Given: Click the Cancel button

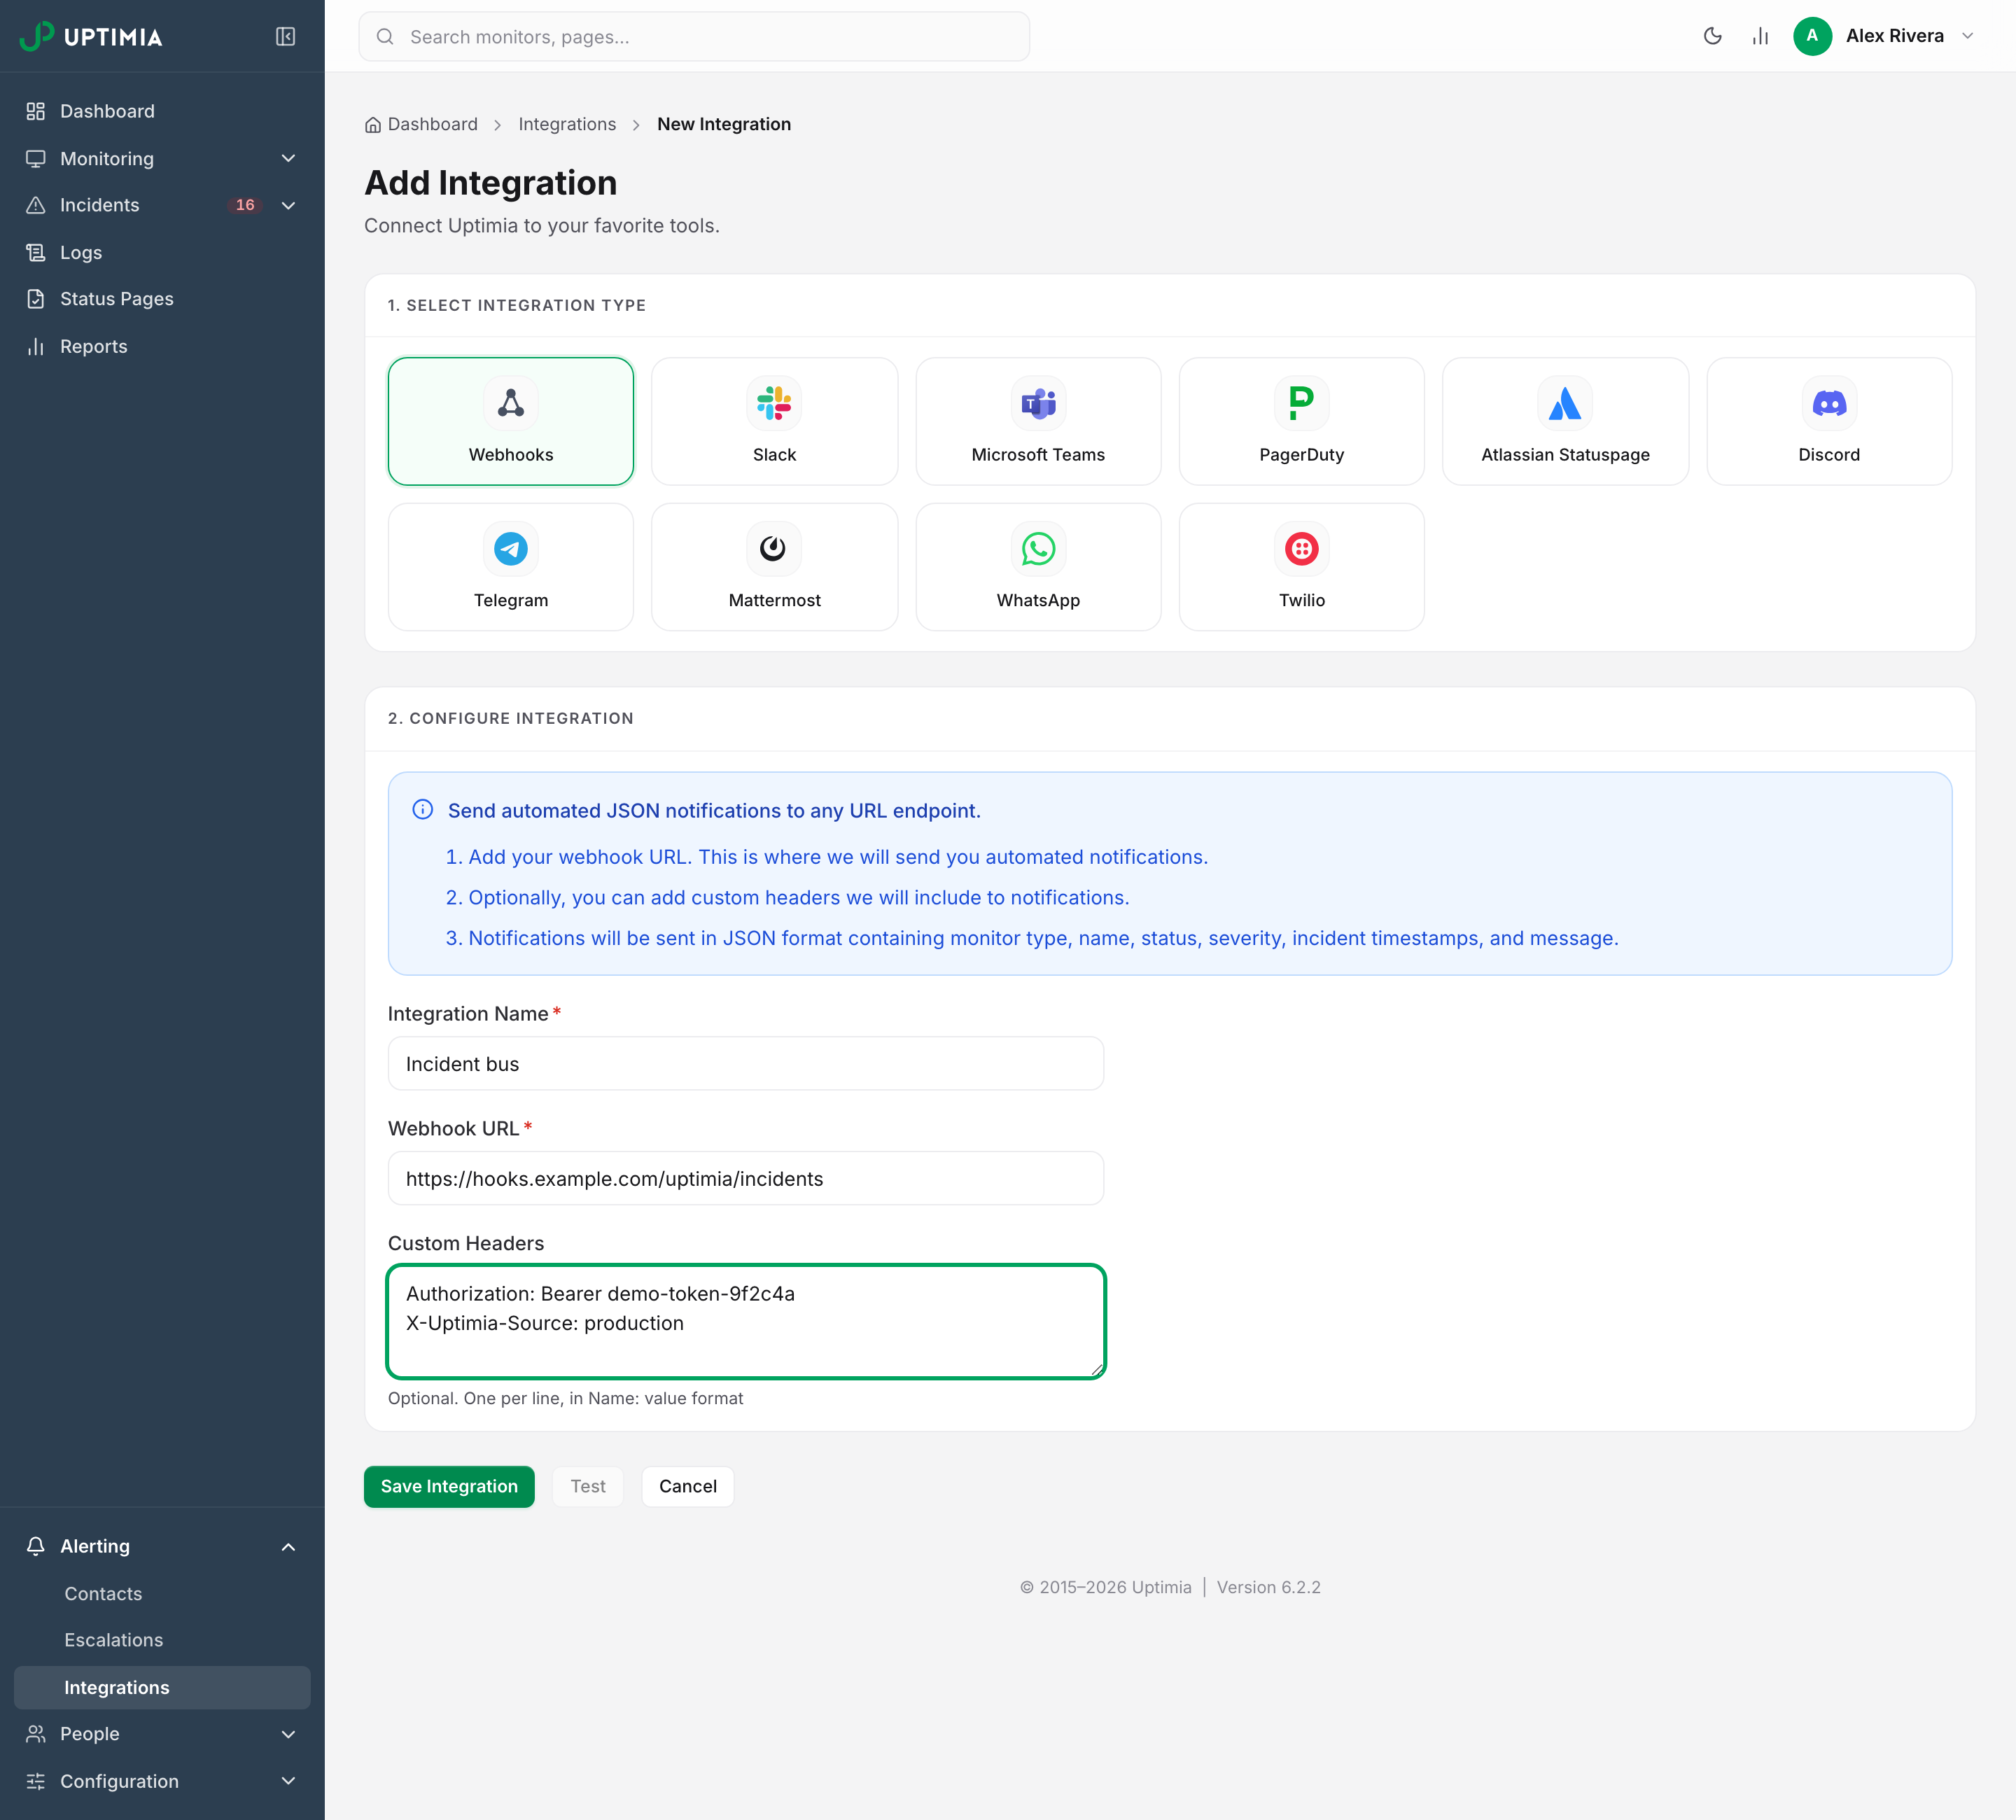Looking at the screenshot, I should (x=687, y=1486).
